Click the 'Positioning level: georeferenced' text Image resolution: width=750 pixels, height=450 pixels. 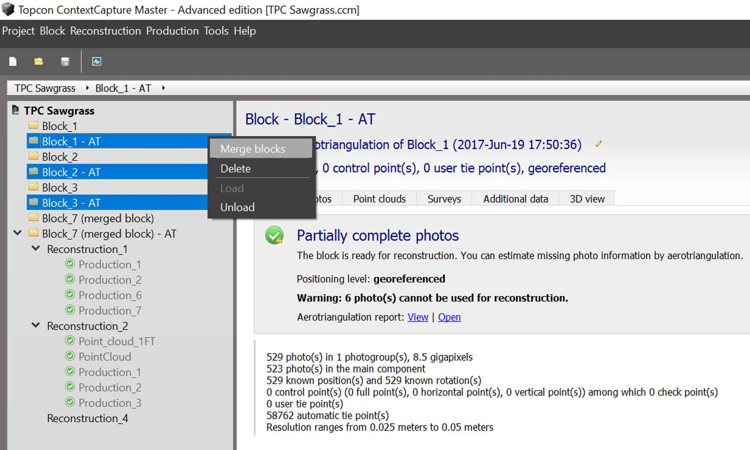371,278
